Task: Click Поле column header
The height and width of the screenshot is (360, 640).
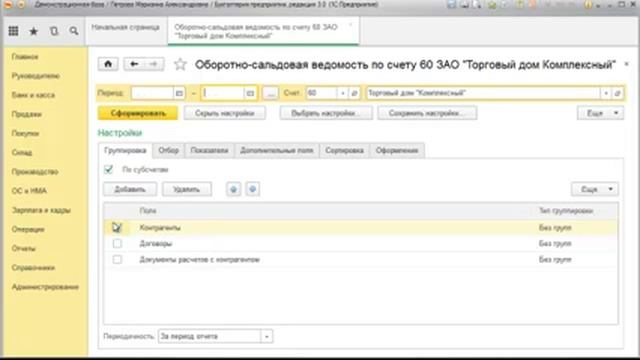Action: point(148,211)
